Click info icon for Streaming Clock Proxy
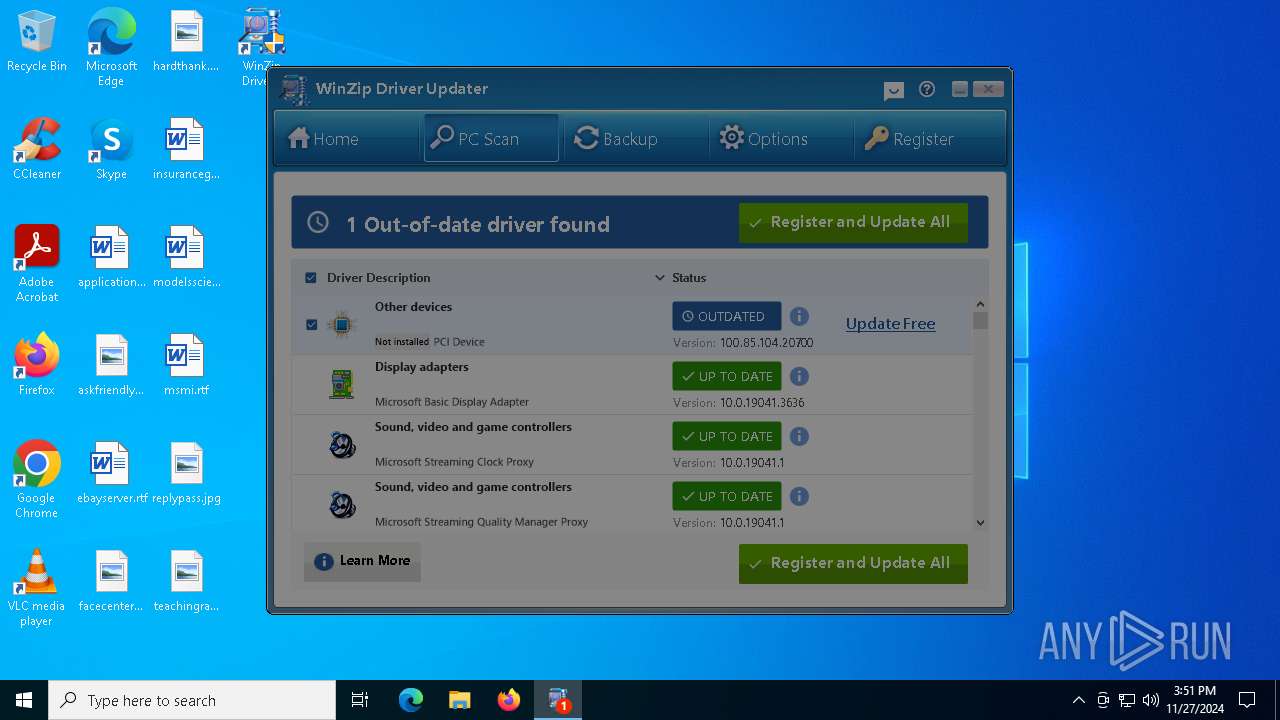 [x=799, y=436]
